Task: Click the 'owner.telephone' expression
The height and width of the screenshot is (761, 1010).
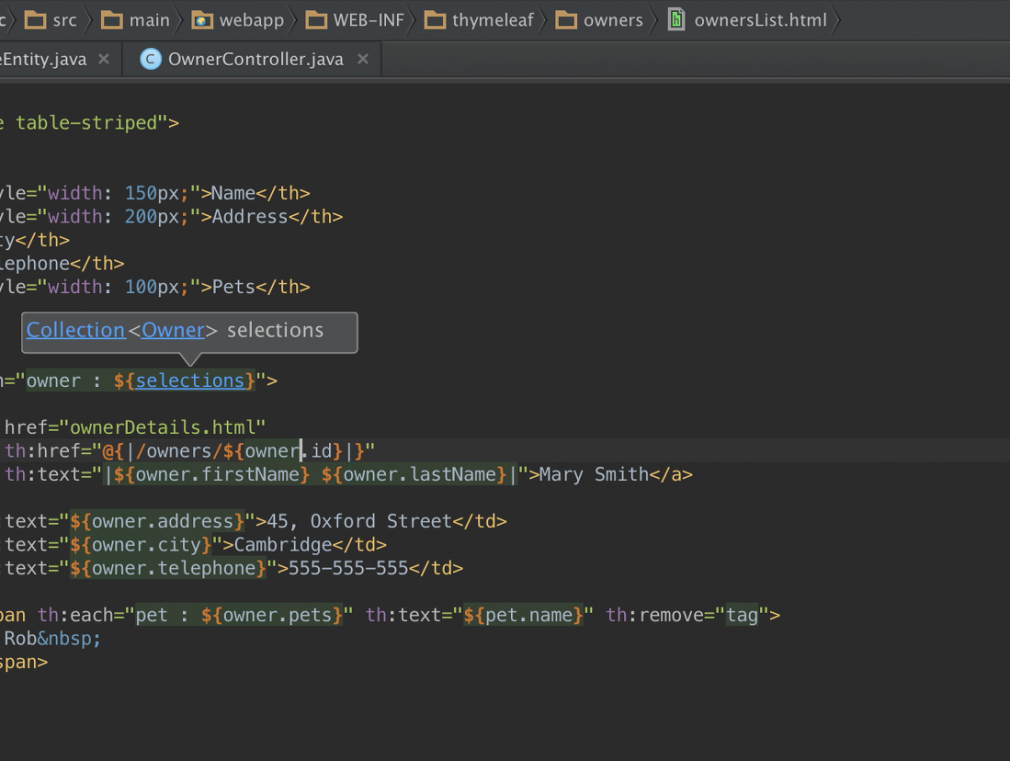Action: pos(173,568)
